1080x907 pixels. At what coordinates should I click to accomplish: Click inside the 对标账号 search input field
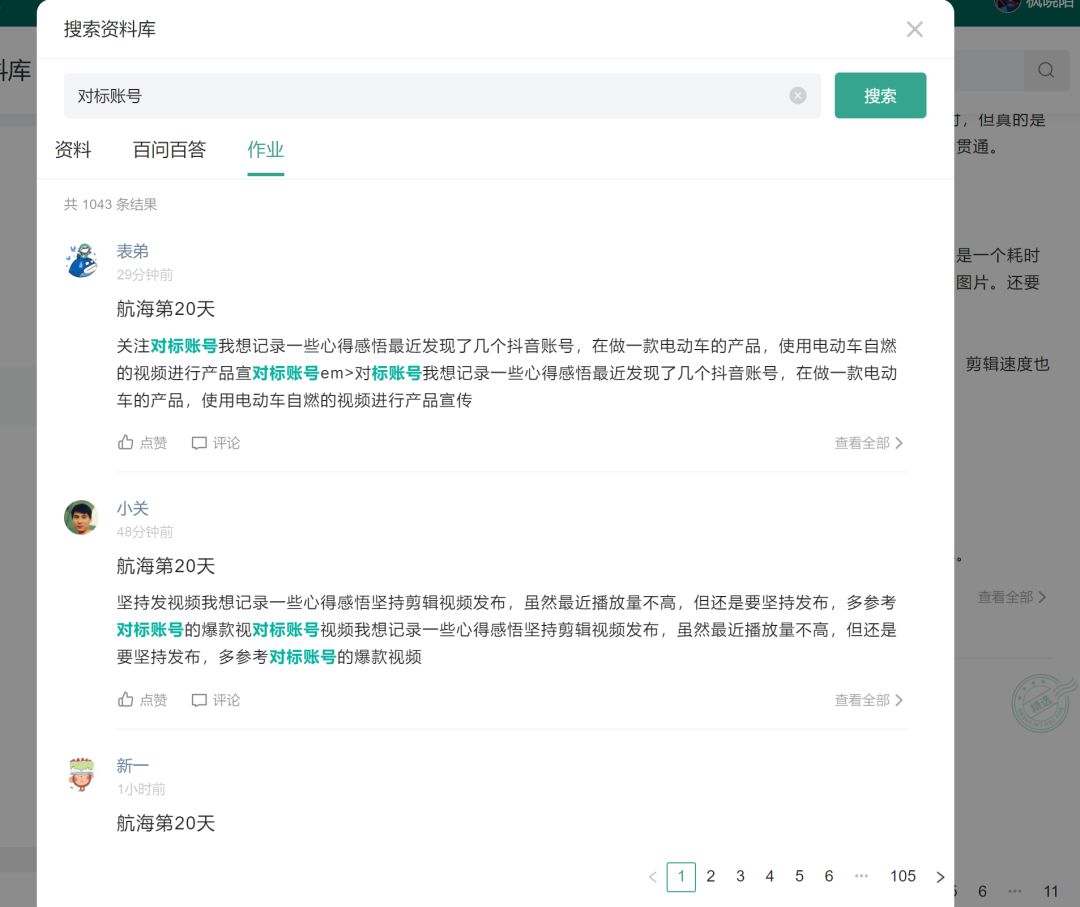[x=400, y=95]
